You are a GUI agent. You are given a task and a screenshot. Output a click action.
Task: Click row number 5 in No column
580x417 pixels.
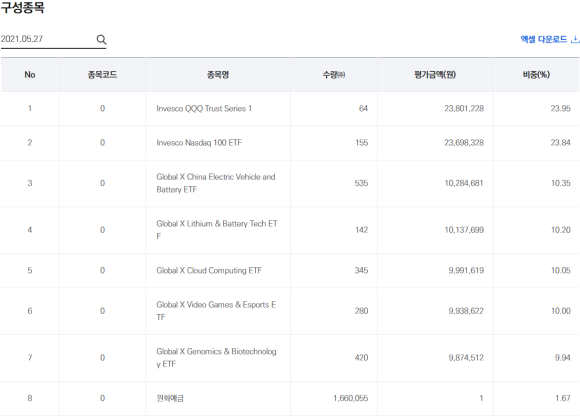(30, 270)
